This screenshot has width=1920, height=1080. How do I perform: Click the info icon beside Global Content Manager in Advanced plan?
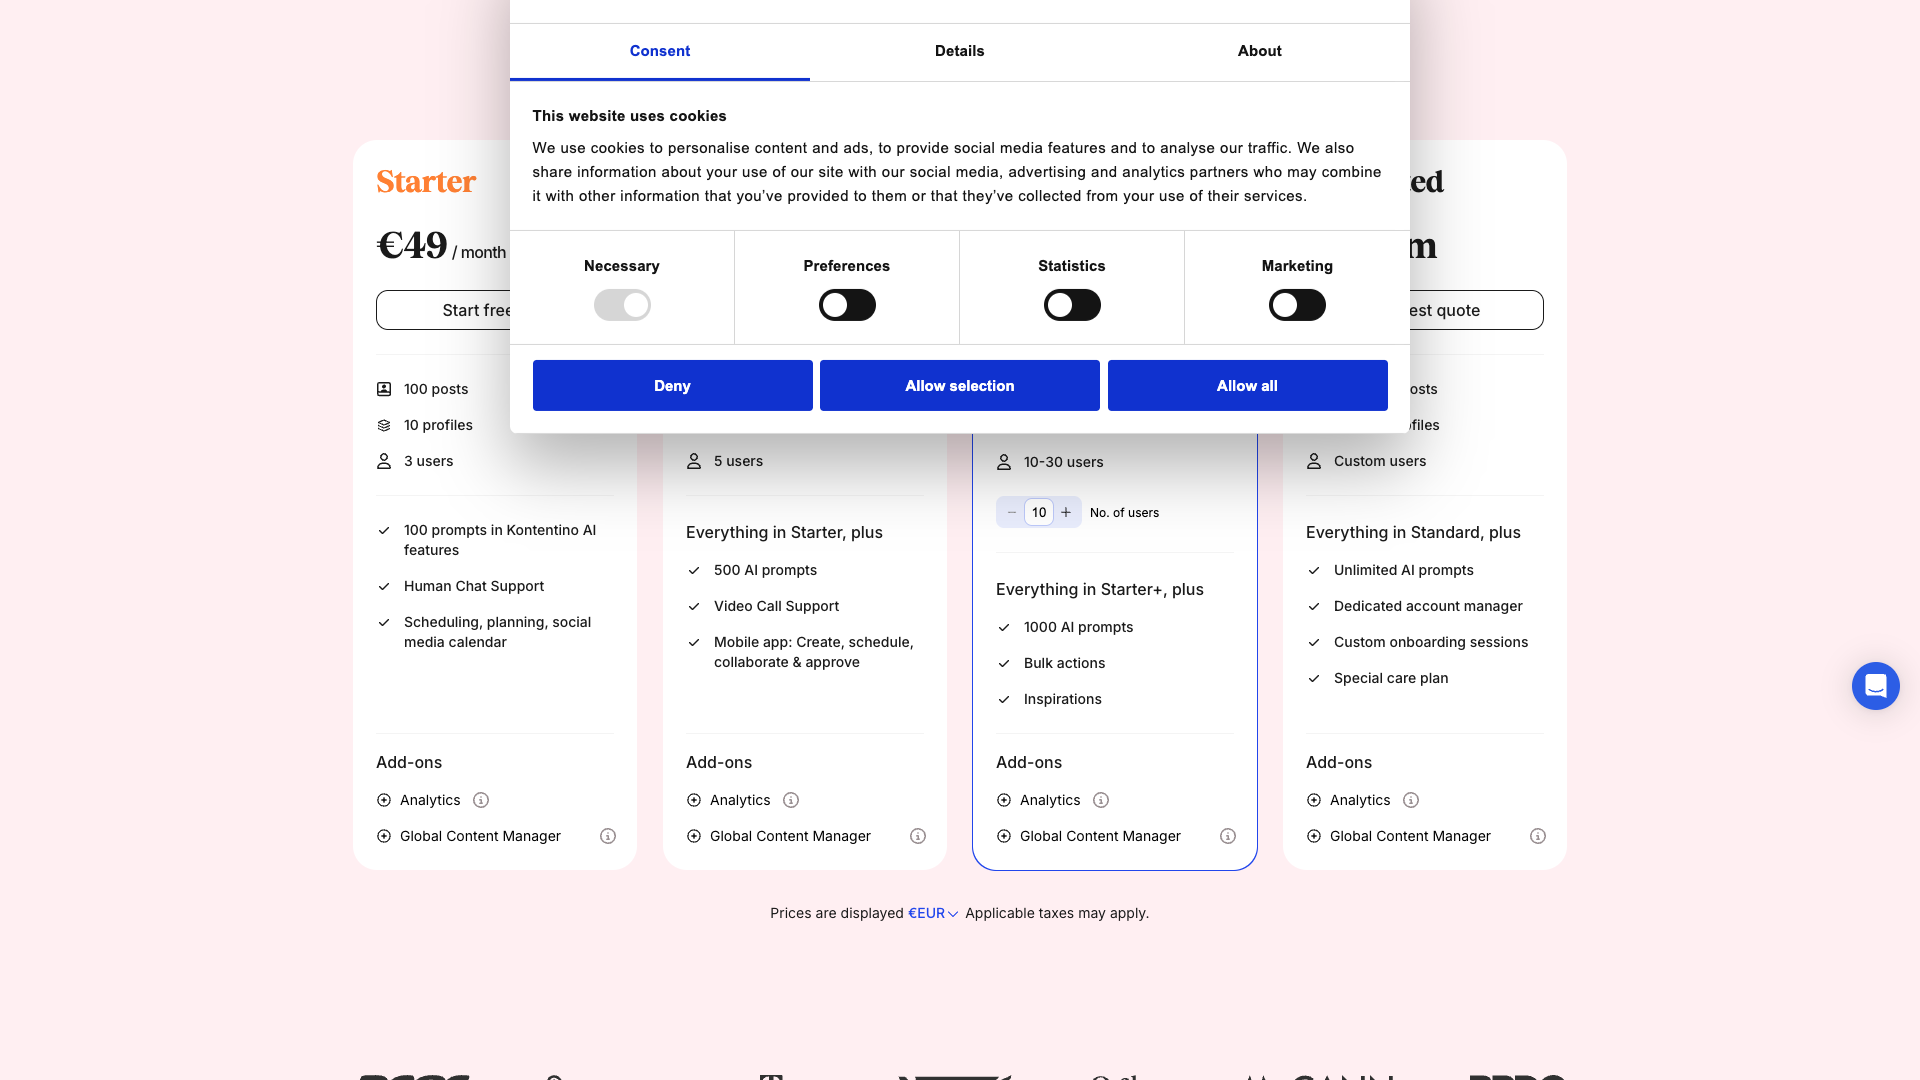tap(1538, 836)
